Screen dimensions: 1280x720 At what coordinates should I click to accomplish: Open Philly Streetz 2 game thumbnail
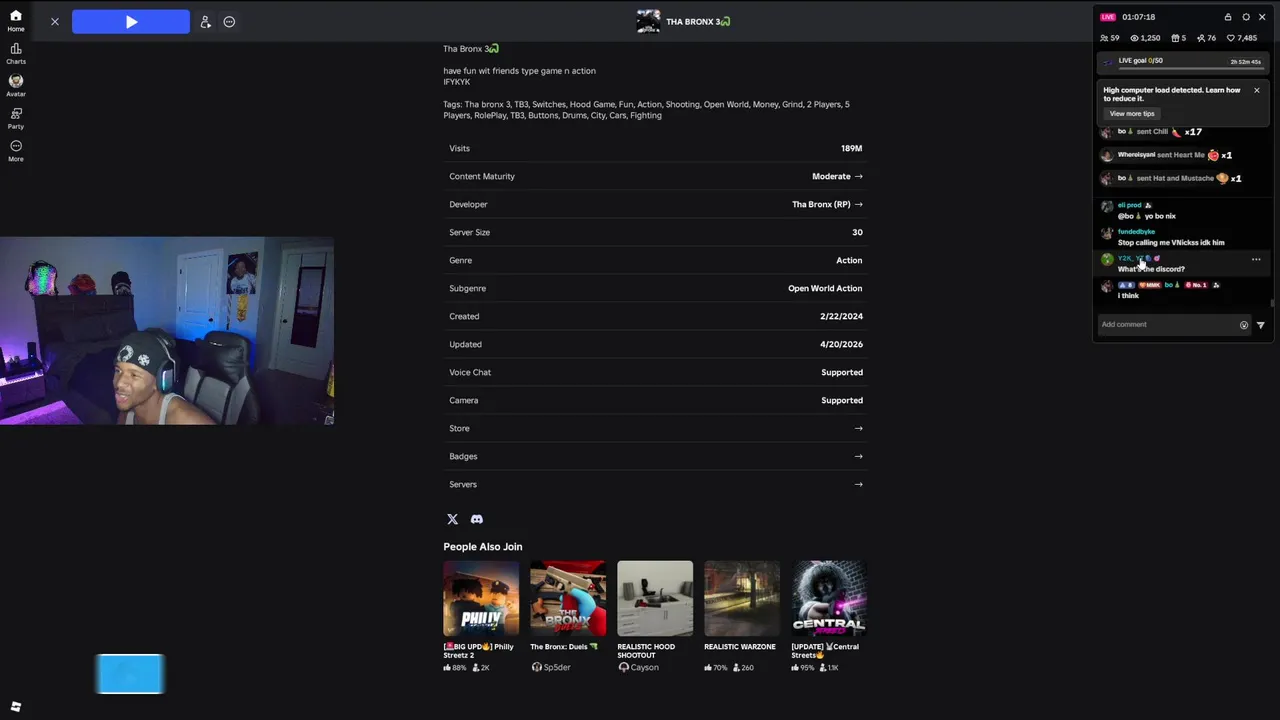point(481,598)
